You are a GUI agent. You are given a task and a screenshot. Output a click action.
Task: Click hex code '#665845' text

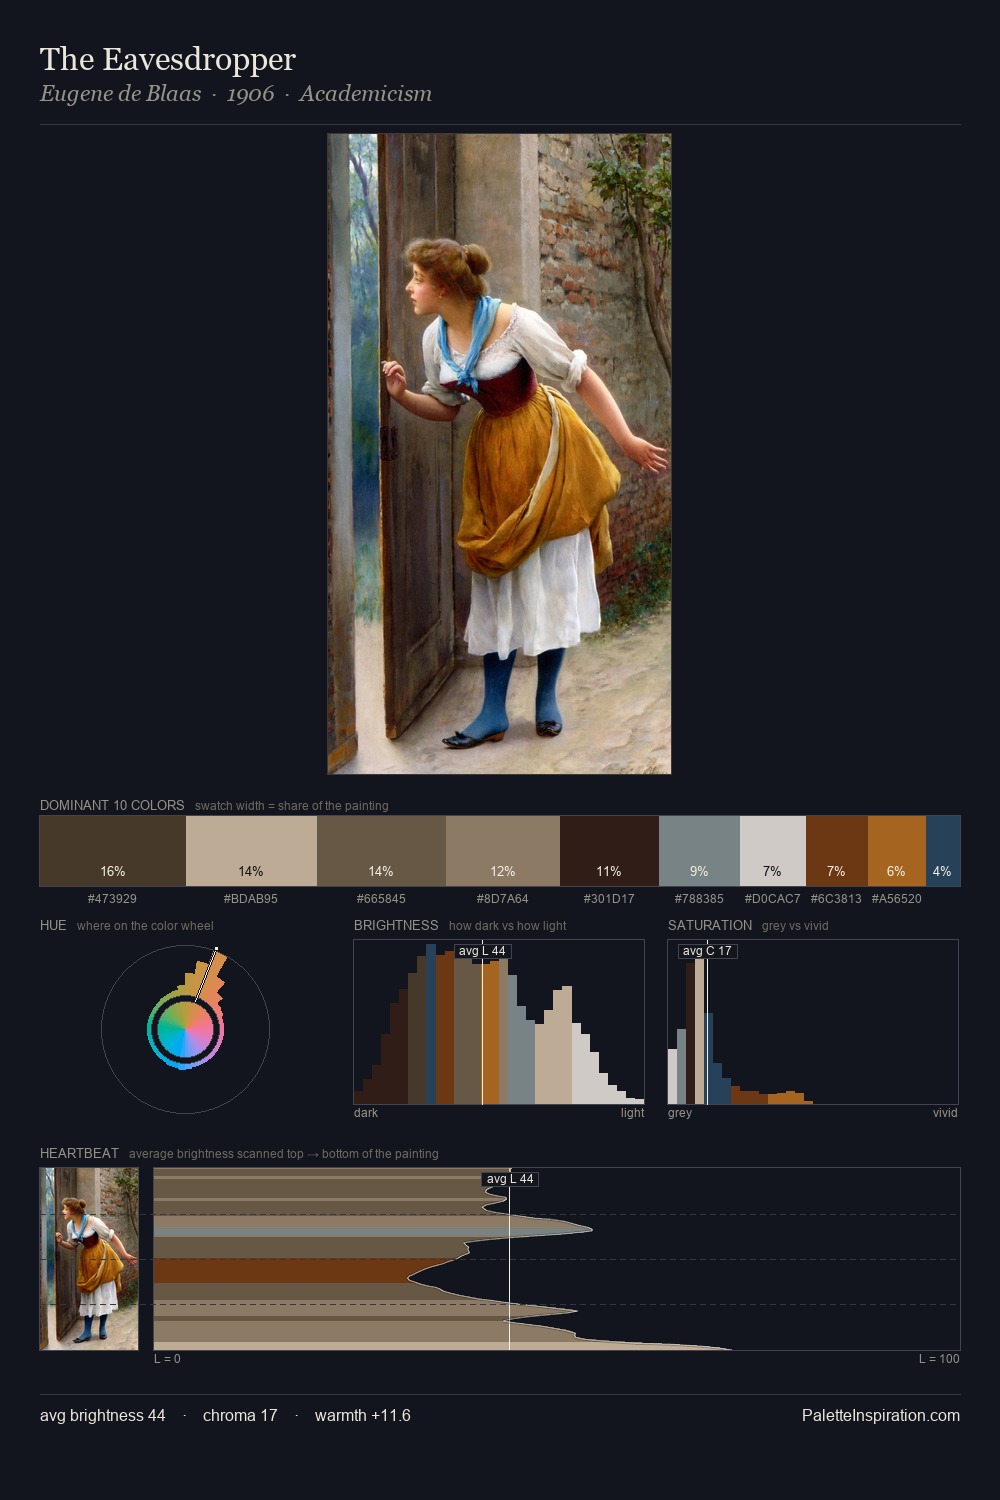(381, 899)
